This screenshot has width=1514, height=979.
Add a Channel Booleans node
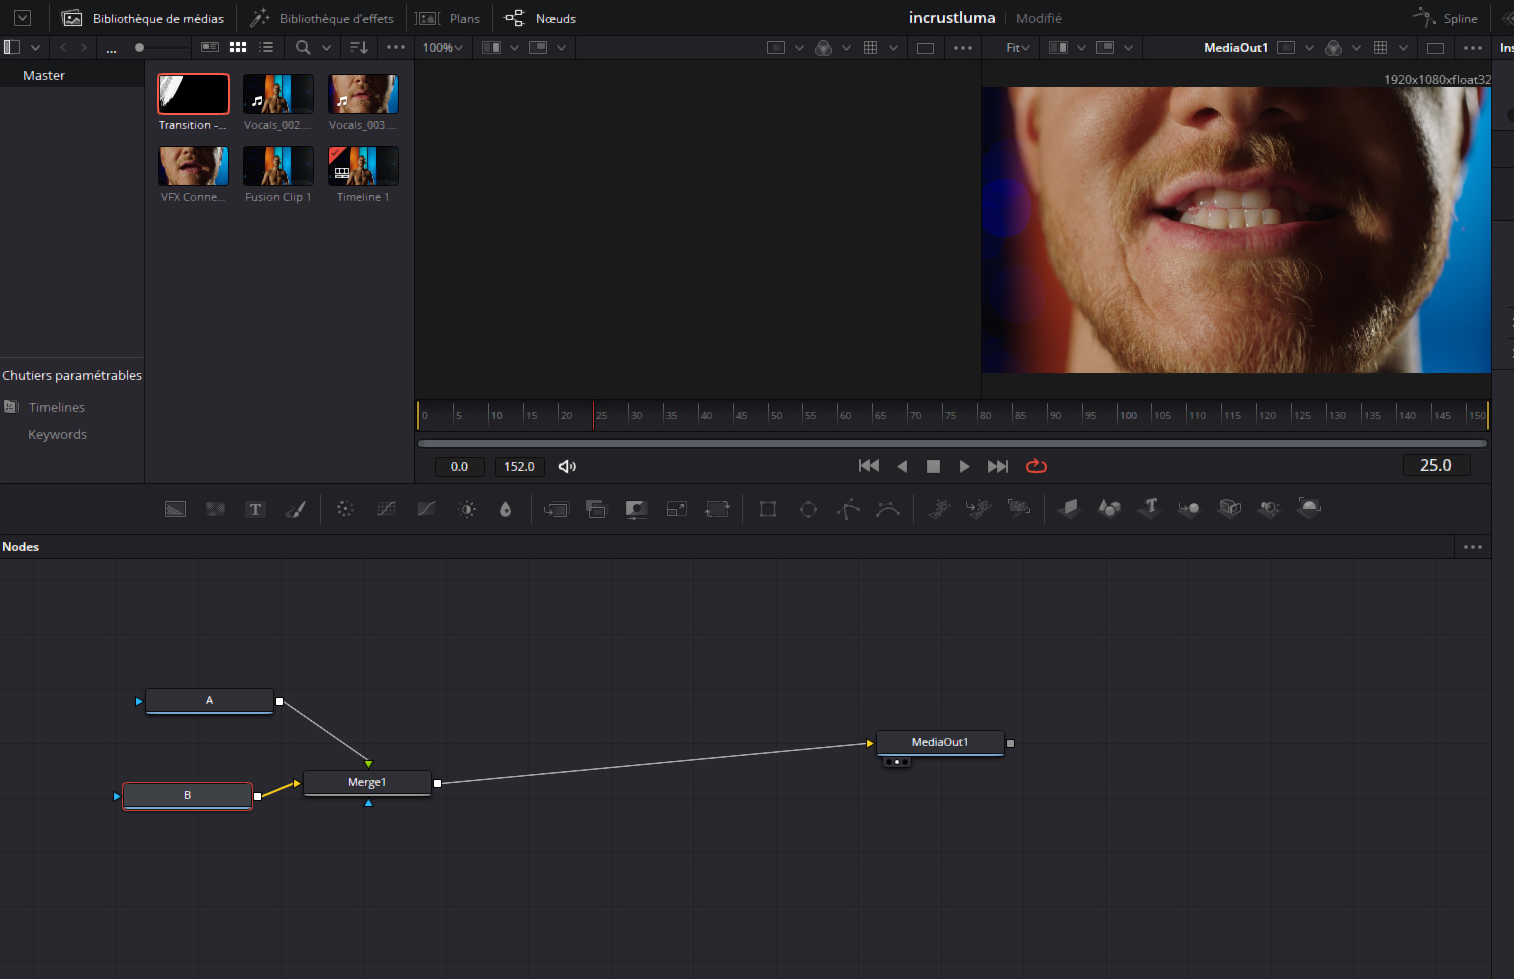click(596, 509)
